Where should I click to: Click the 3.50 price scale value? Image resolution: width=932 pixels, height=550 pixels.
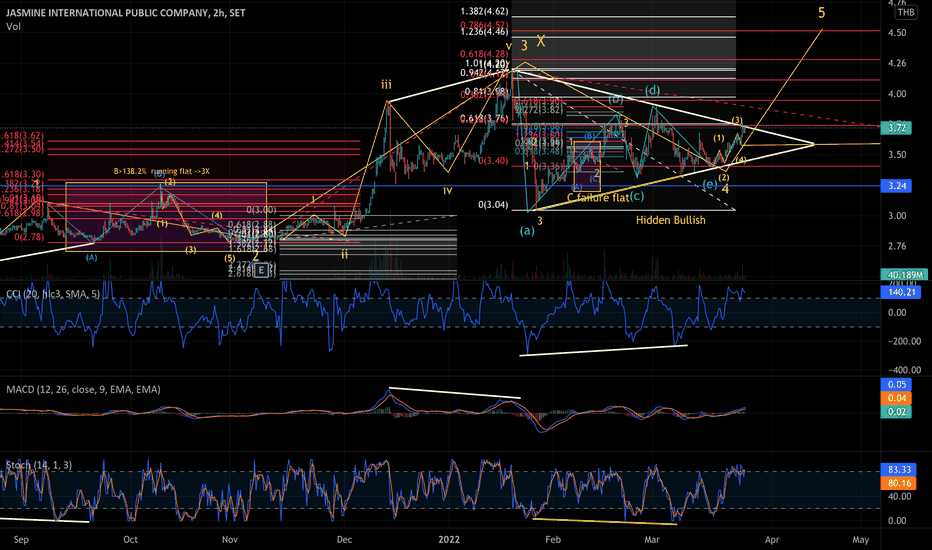click(897, 155)
